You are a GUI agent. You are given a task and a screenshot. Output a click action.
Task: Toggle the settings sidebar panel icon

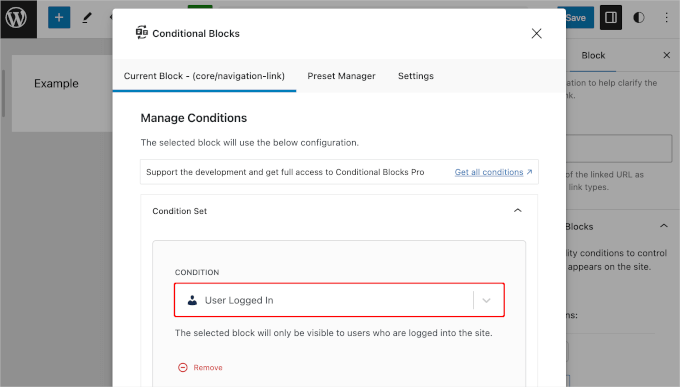(611, 18)
